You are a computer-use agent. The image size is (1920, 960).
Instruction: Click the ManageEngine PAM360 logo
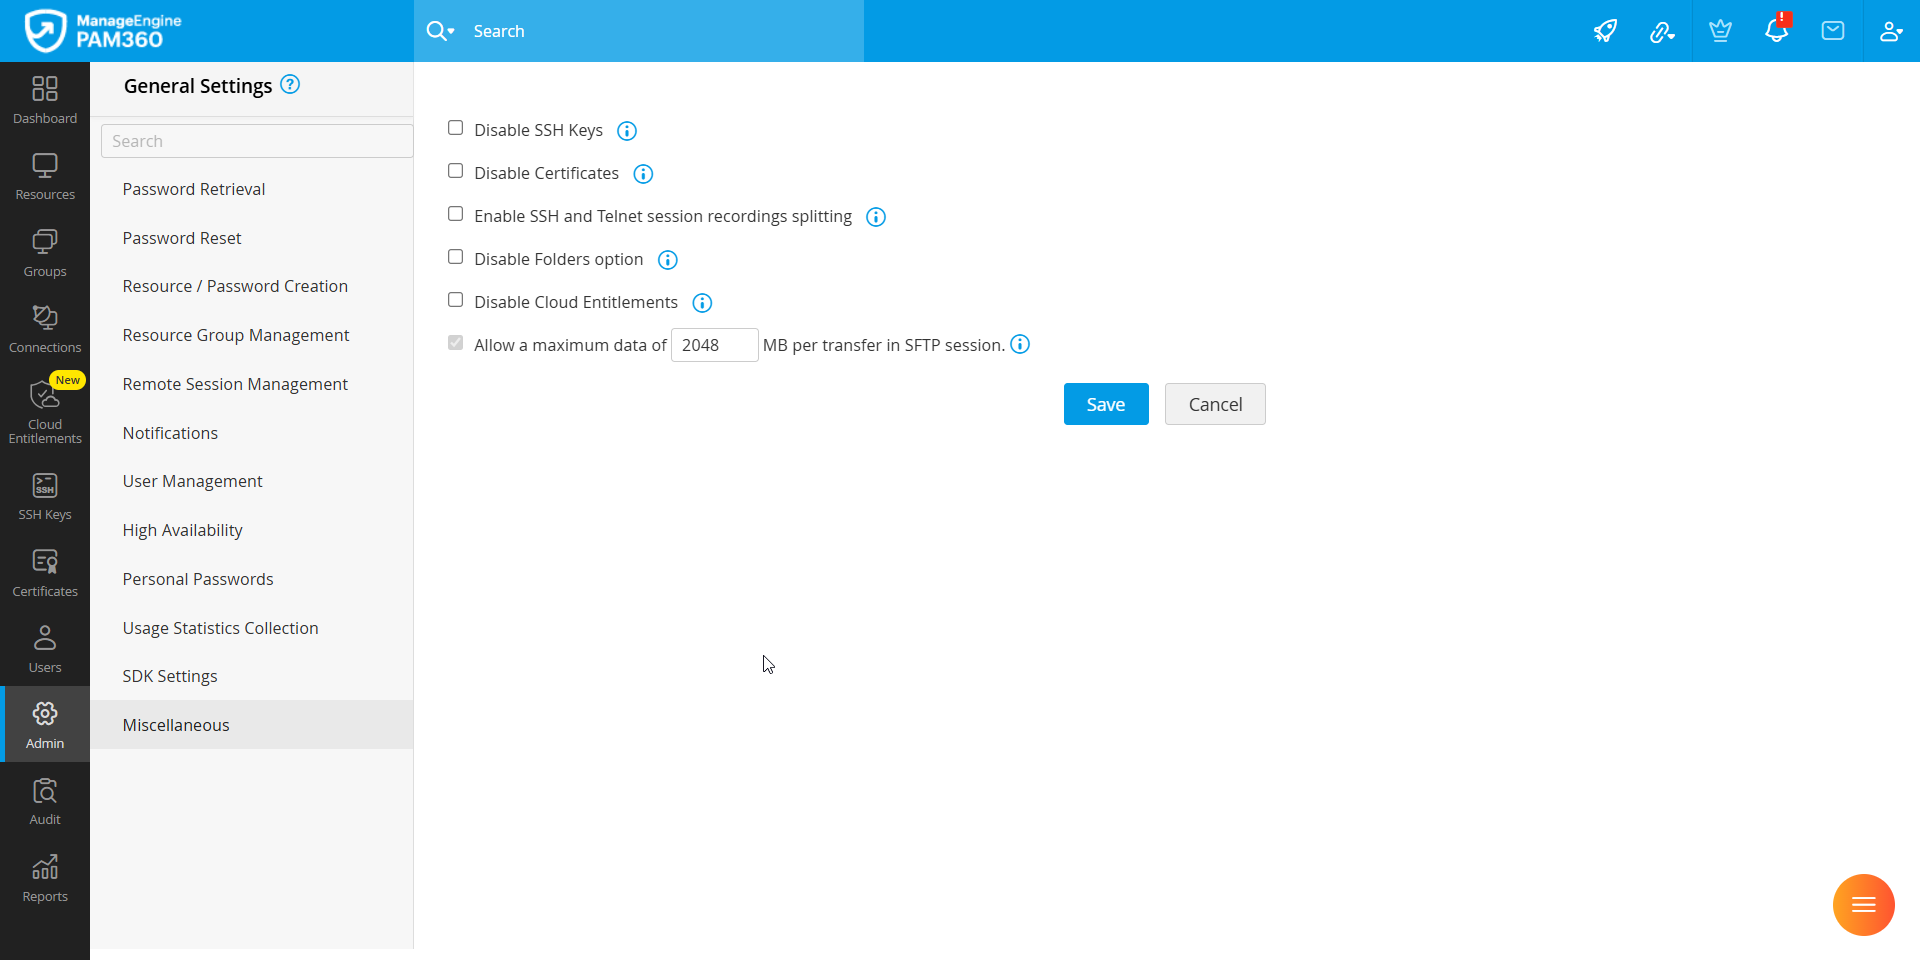(103, 31)
